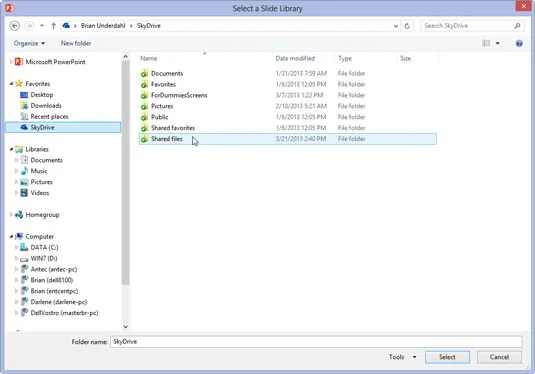535x374 pixels.
Task: Collapse the Libraries group
Action: tap(11, 149)
